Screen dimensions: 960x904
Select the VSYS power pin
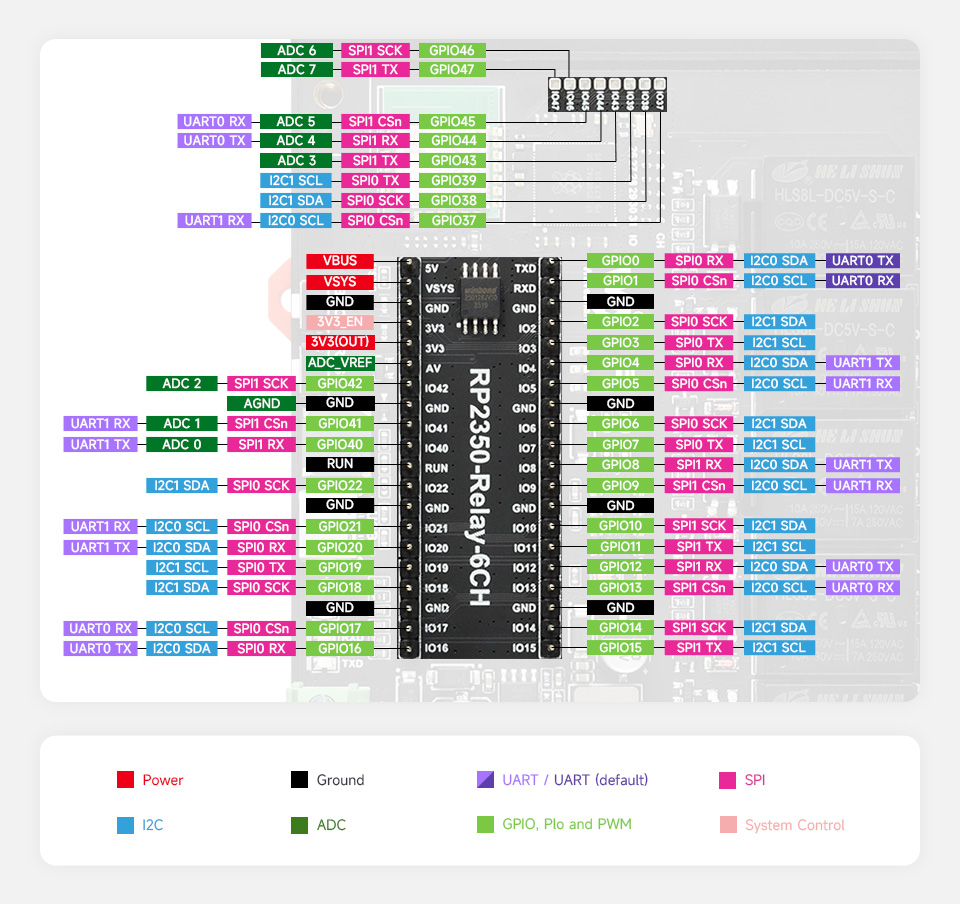342,281
